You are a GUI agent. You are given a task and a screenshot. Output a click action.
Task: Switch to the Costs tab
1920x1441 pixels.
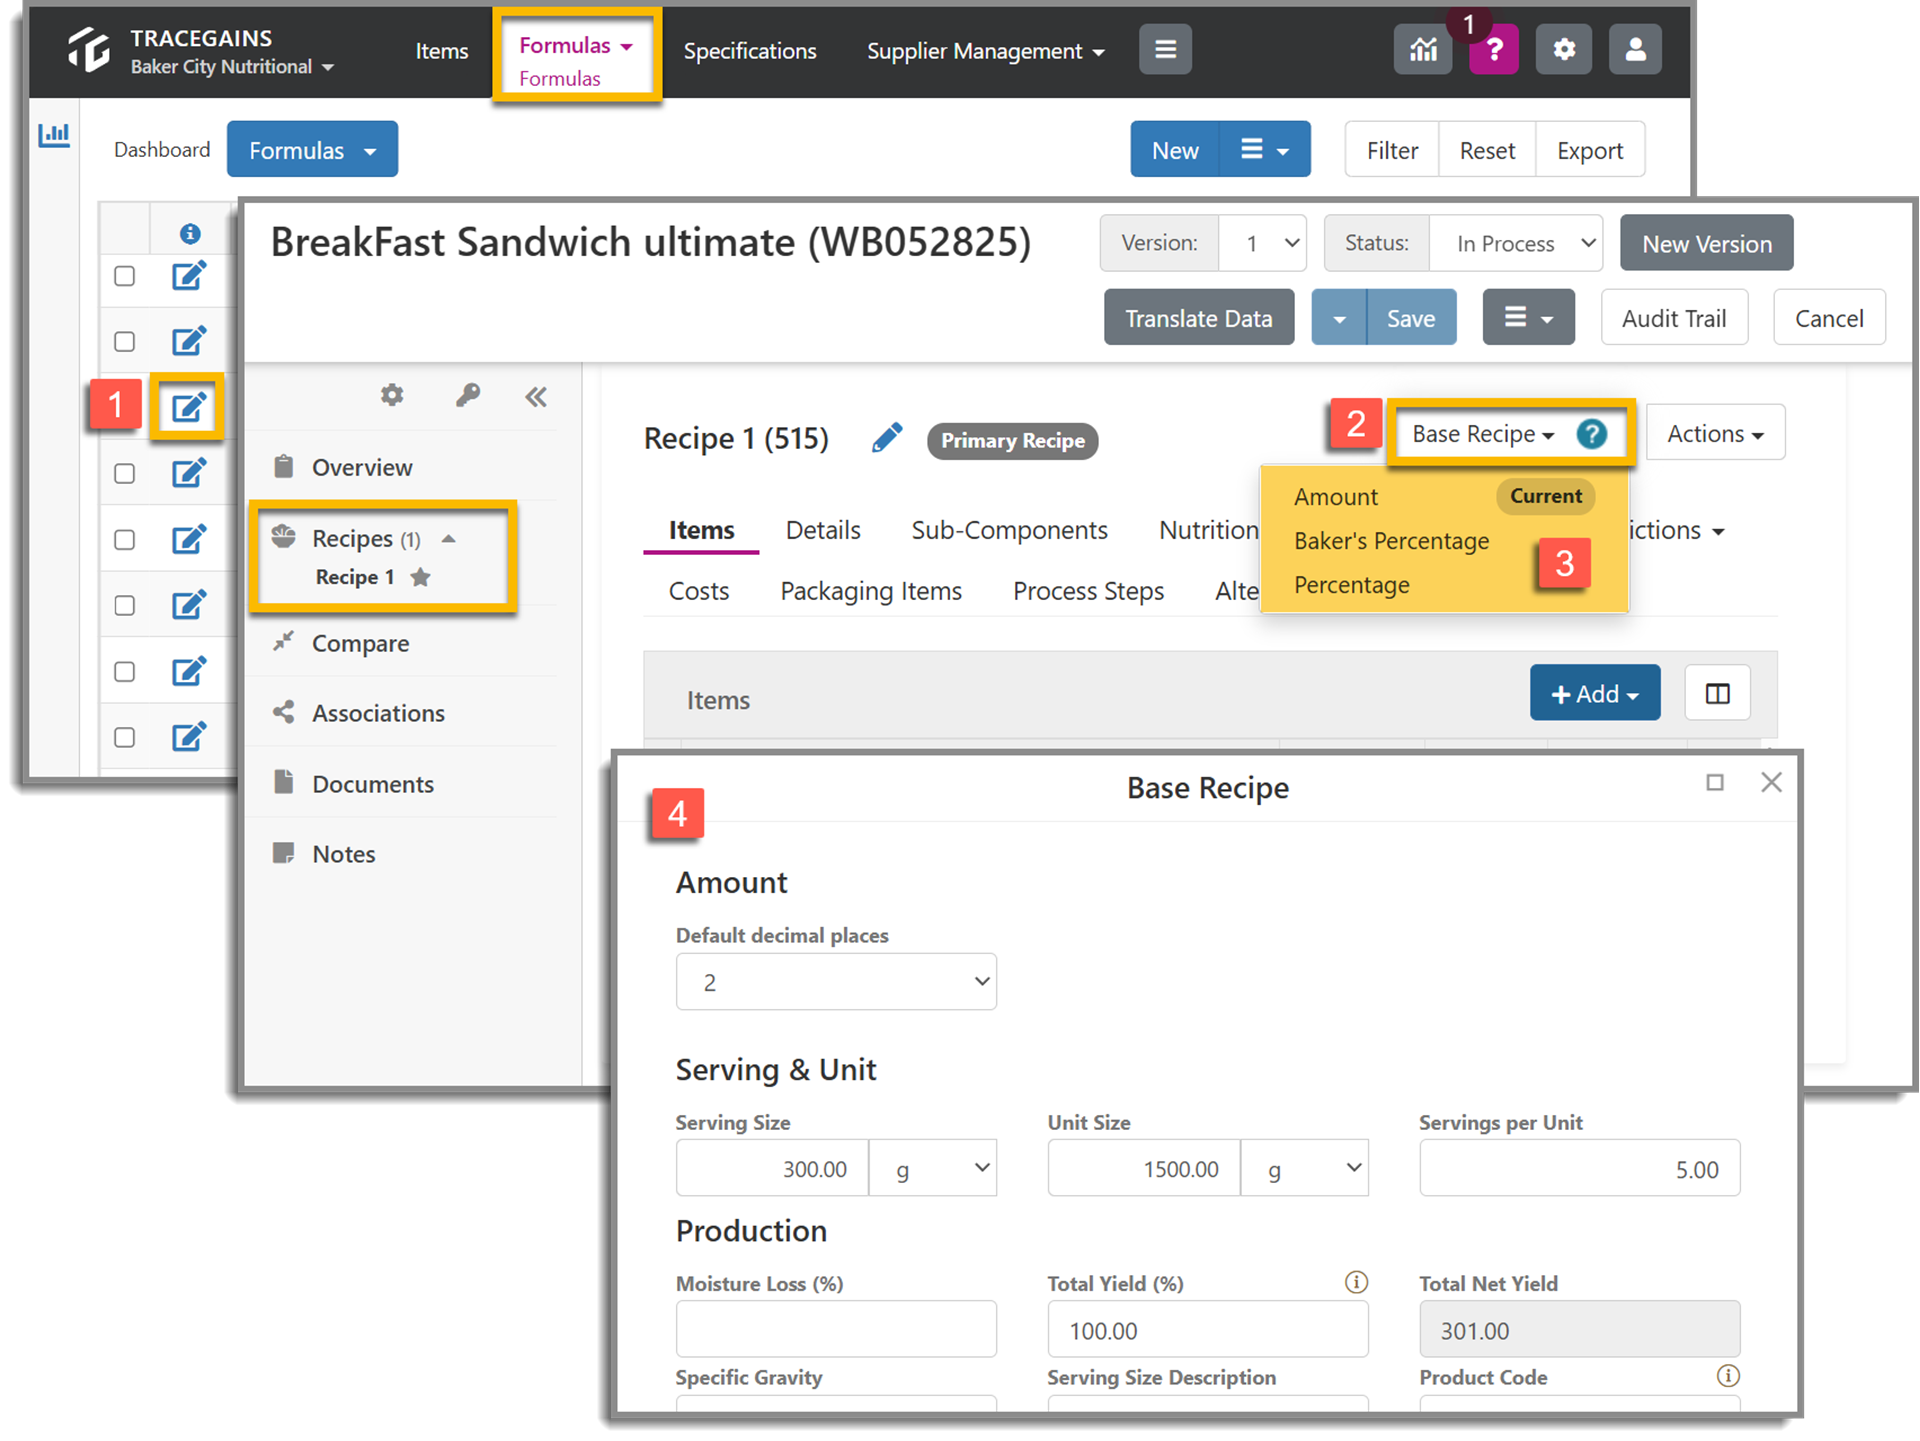tap(699, 591)
